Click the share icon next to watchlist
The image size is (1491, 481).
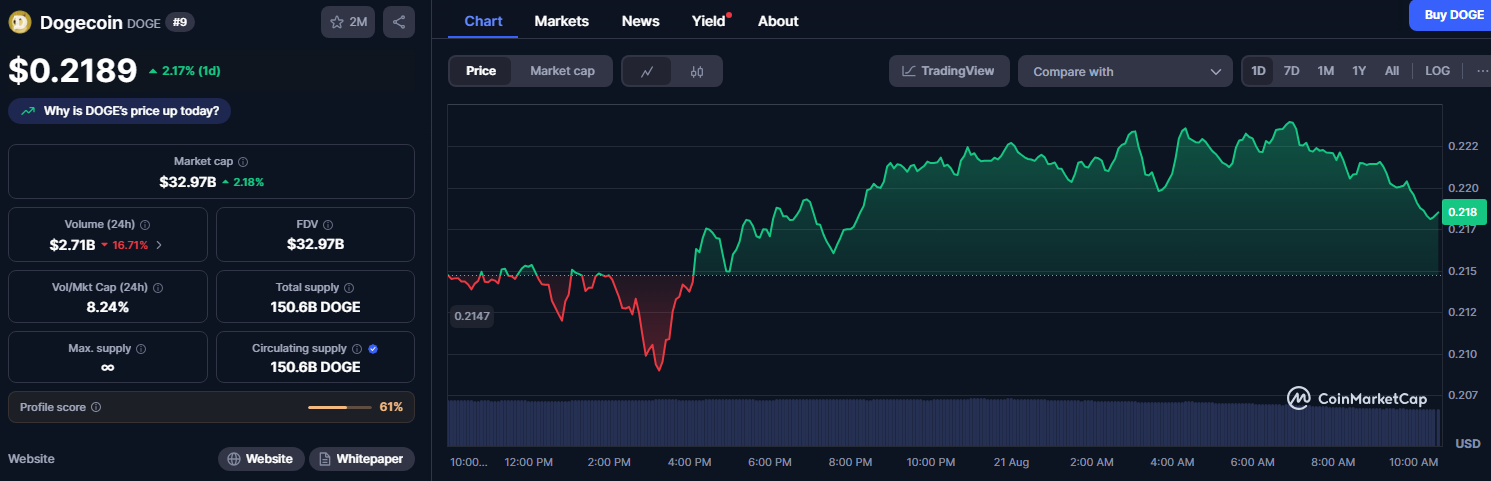(398, 22)
